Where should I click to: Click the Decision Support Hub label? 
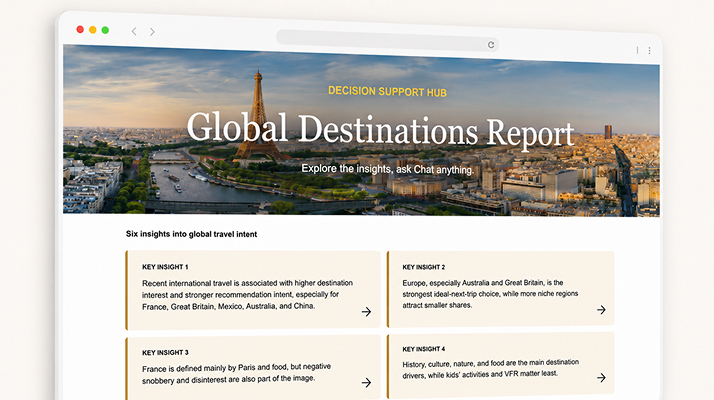click(x=388, y=91)
